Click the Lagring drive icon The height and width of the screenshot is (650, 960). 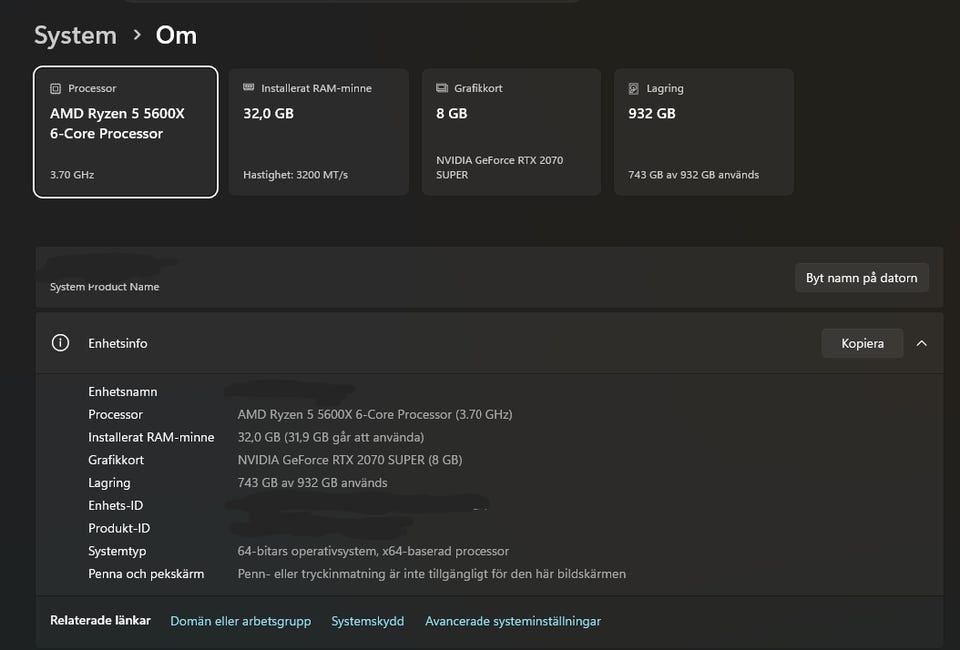coord(634,89)
